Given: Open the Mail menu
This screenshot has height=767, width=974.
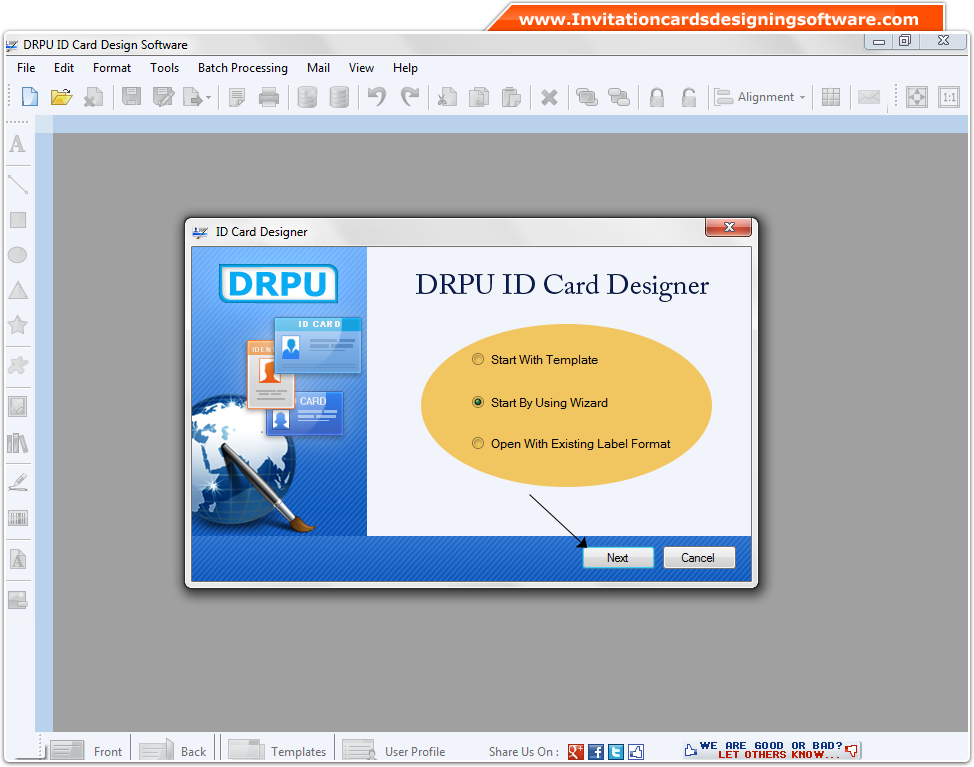Looking at the screenshot, I should click(318, 68).
